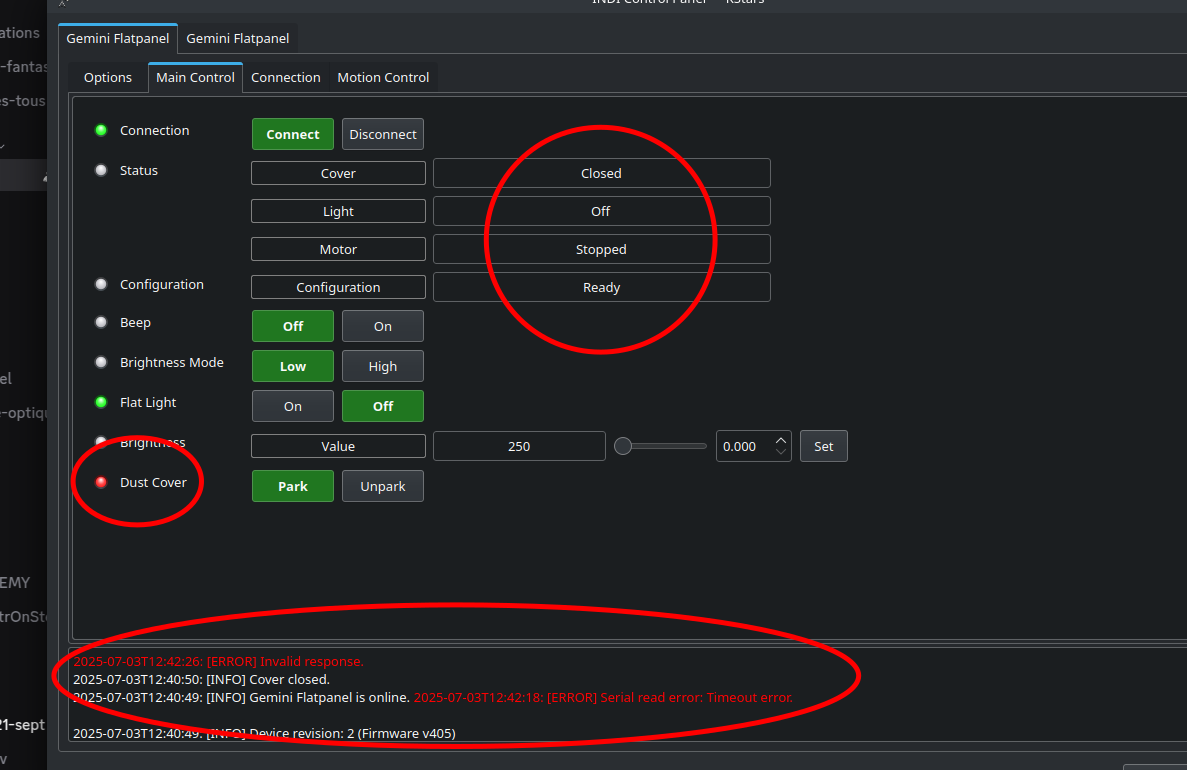Click the Cover closed info log line
1187x770 pixels.
point(201,679)
